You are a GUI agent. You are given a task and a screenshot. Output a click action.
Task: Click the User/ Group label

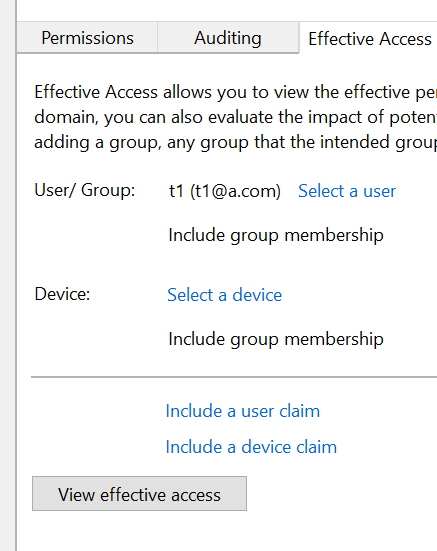pos(85,190)
